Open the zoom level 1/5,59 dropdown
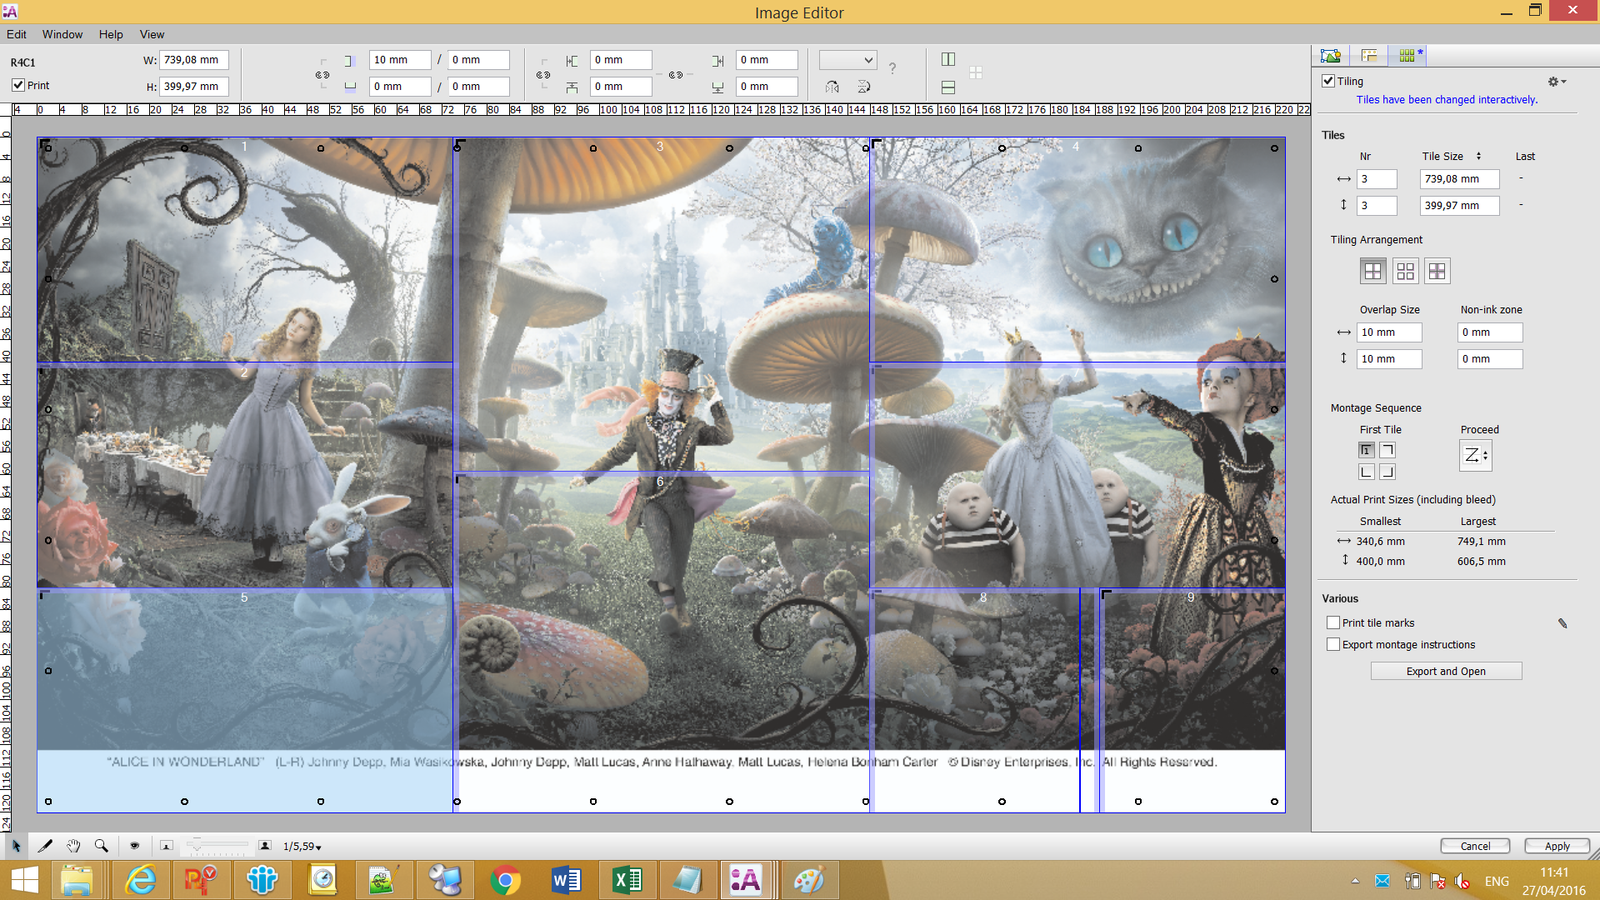Viewport: 1600px width, 900px height. [302, 845]
